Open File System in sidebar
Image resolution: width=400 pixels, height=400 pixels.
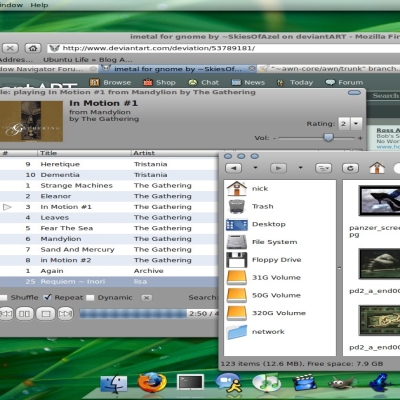(x=262, y=242)
